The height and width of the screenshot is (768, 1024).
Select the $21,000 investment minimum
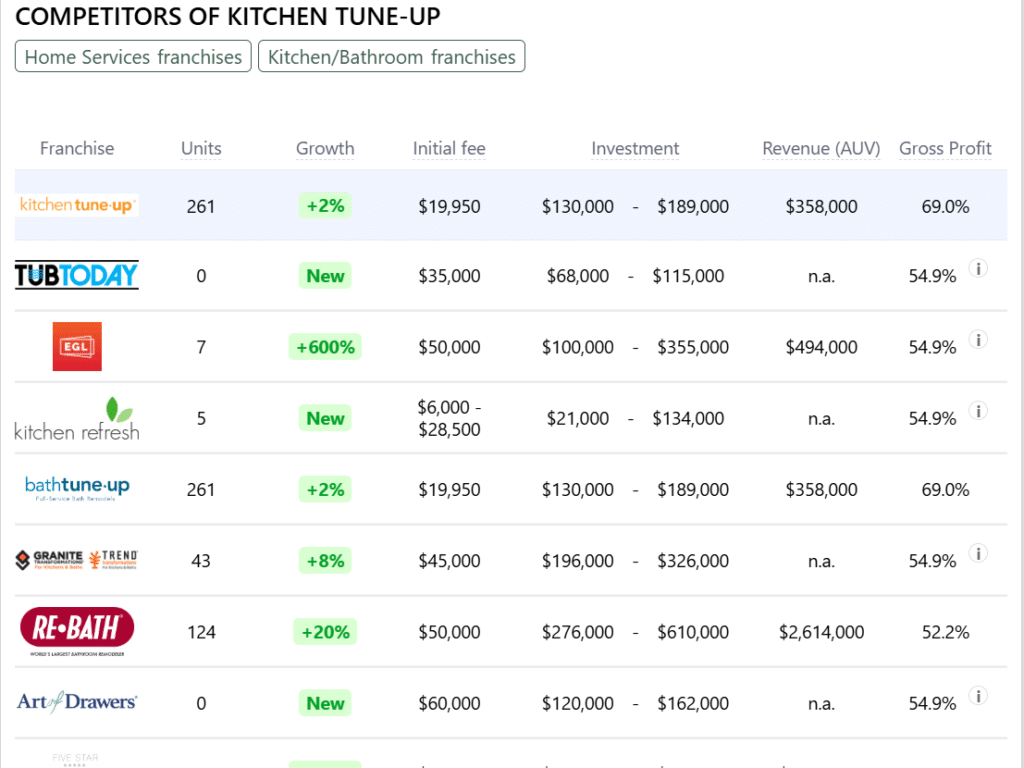pos(578,418)
